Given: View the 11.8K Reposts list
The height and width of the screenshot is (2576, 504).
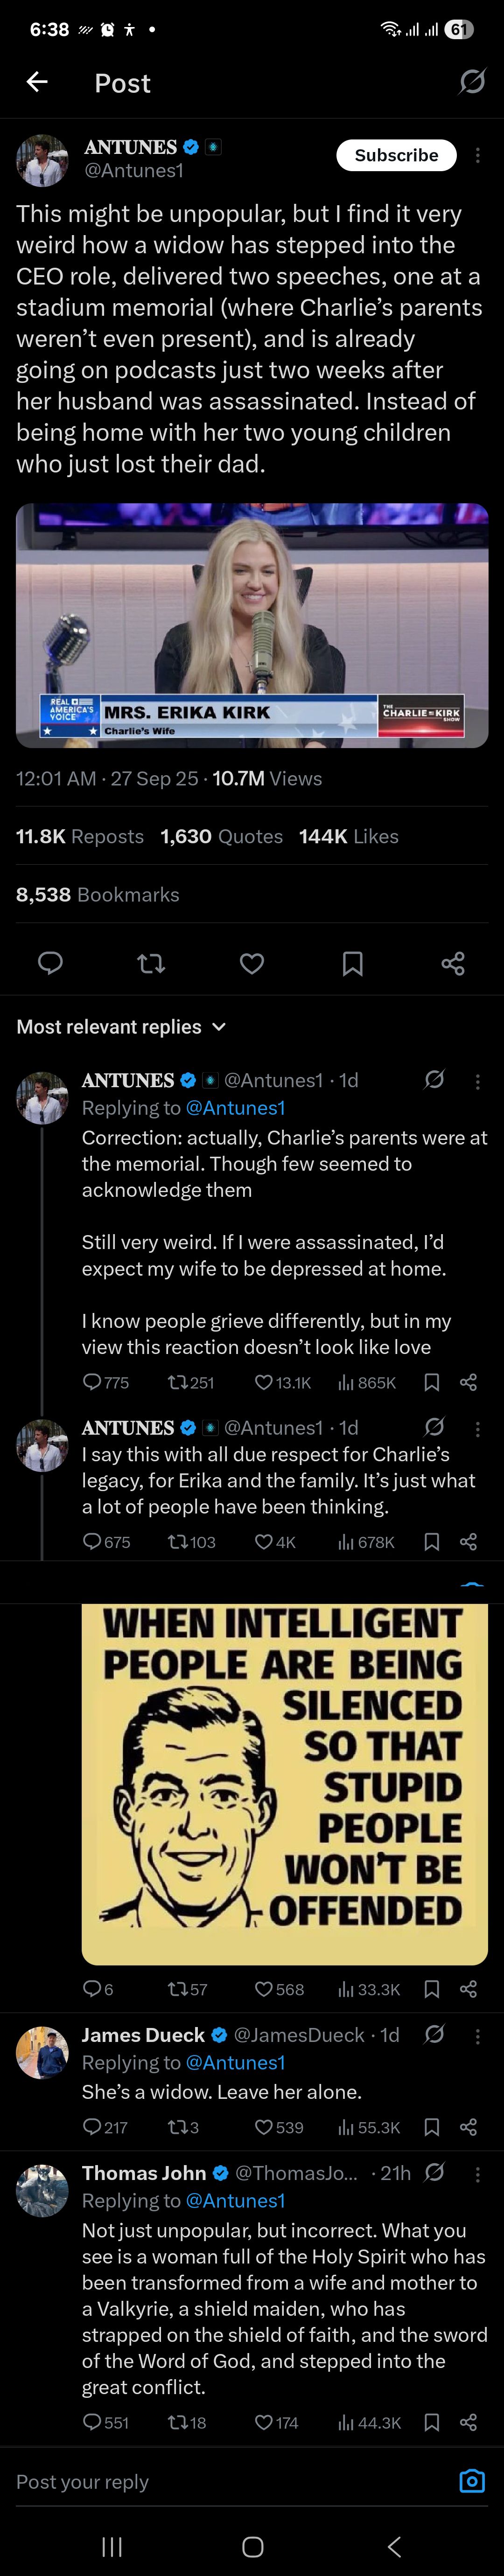Looking at the screenshot, I should [80, 836].
